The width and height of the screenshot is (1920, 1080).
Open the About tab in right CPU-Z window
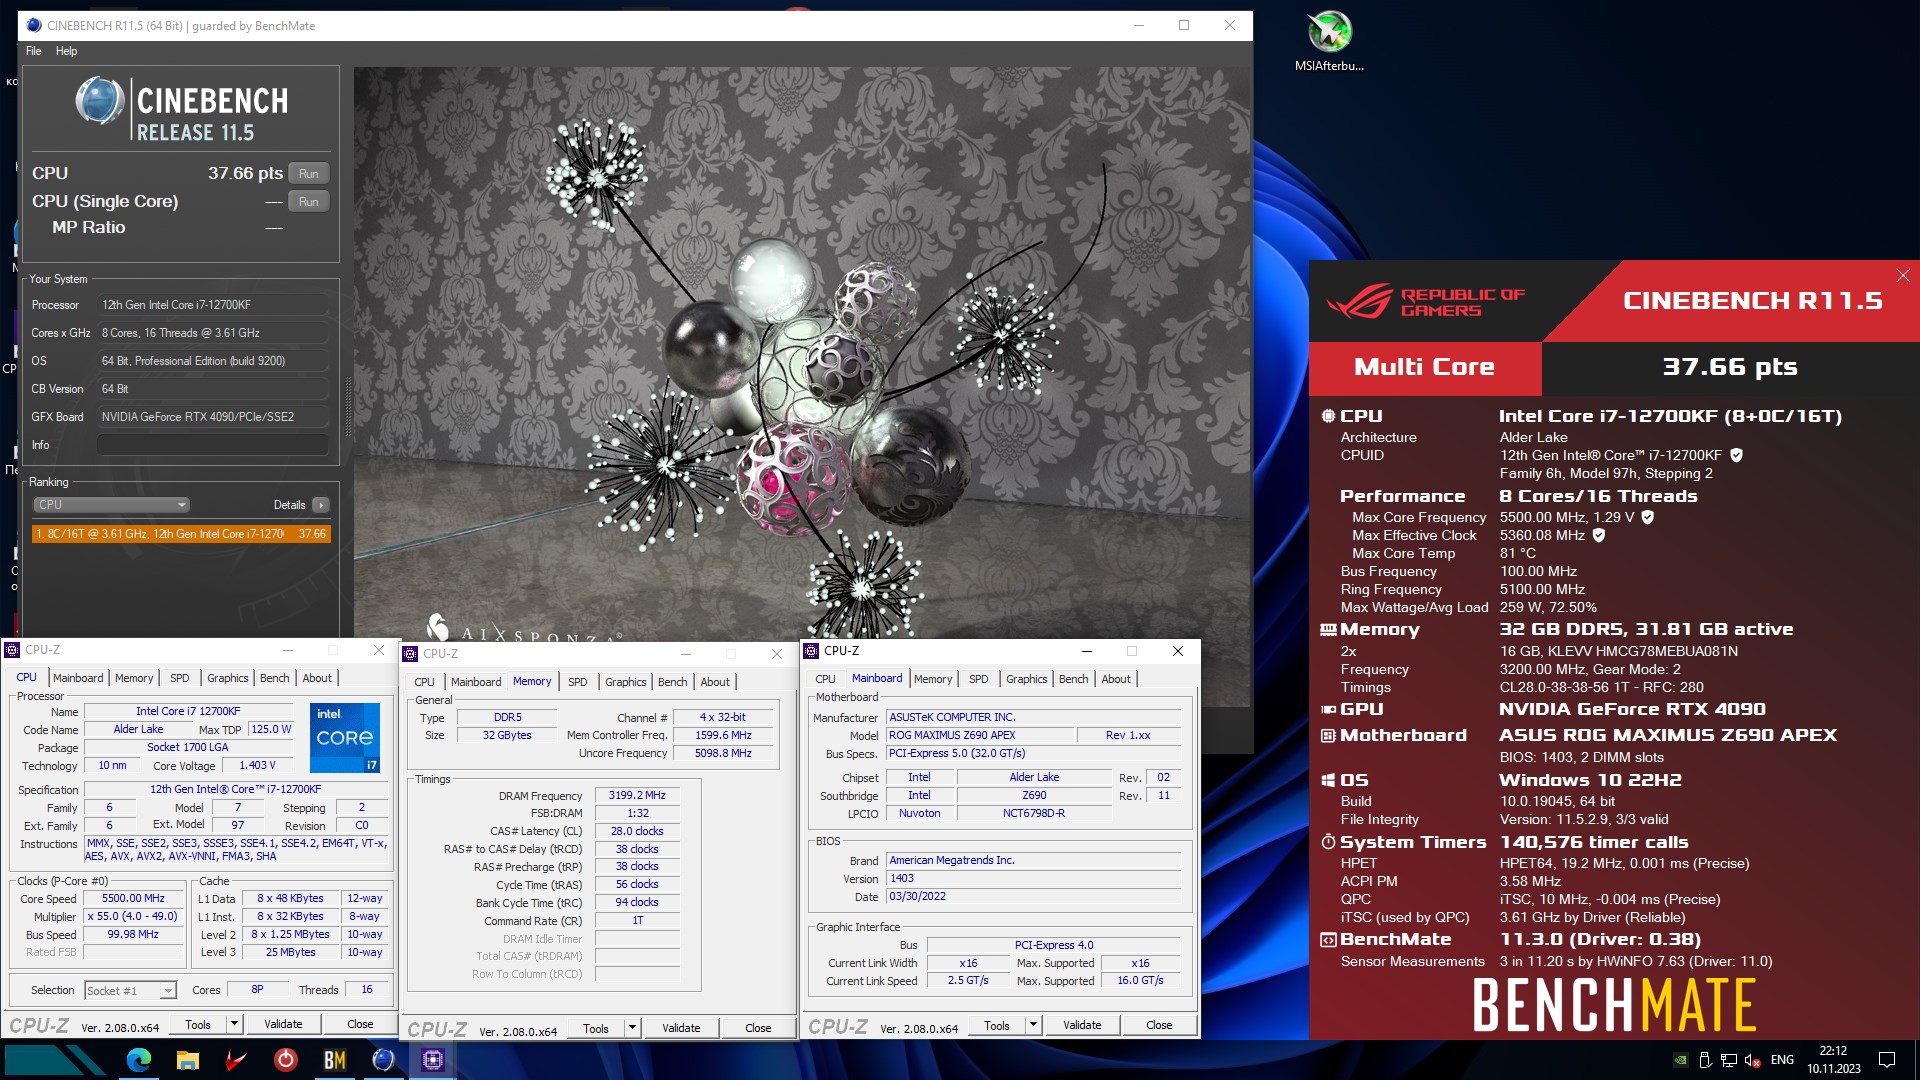(x=1116, y=679)
